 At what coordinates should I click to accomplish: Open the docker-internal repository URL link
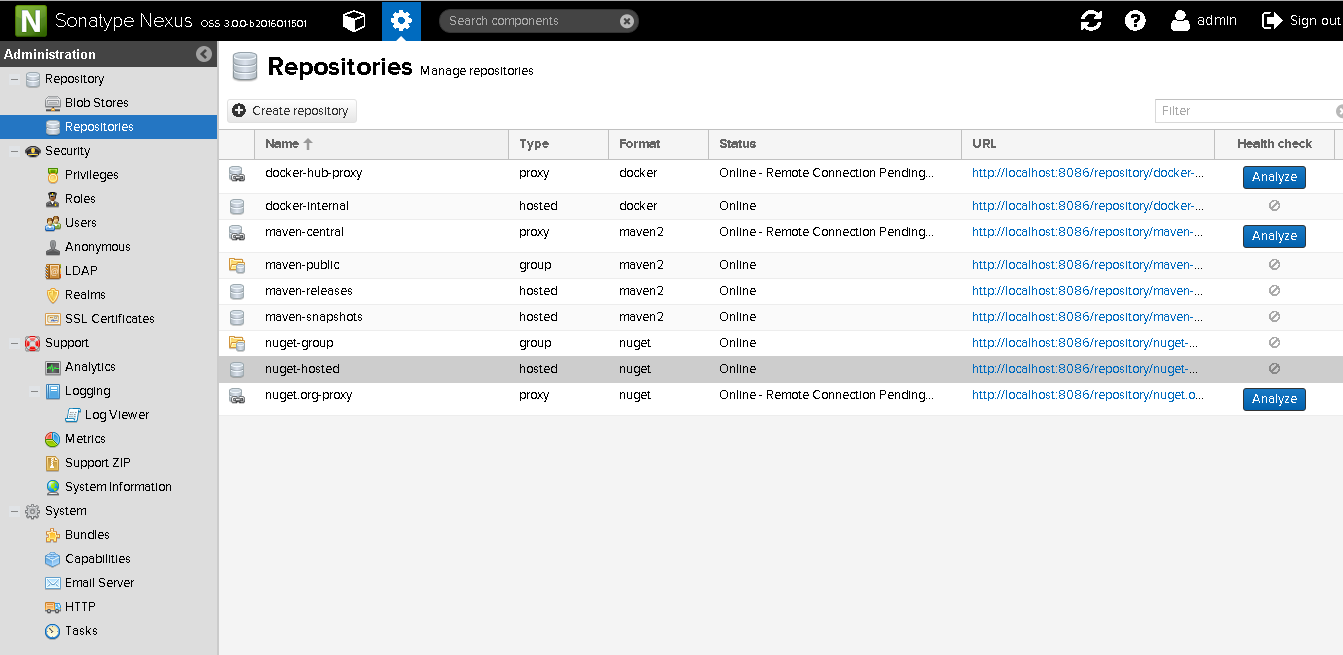[1088, 206]
